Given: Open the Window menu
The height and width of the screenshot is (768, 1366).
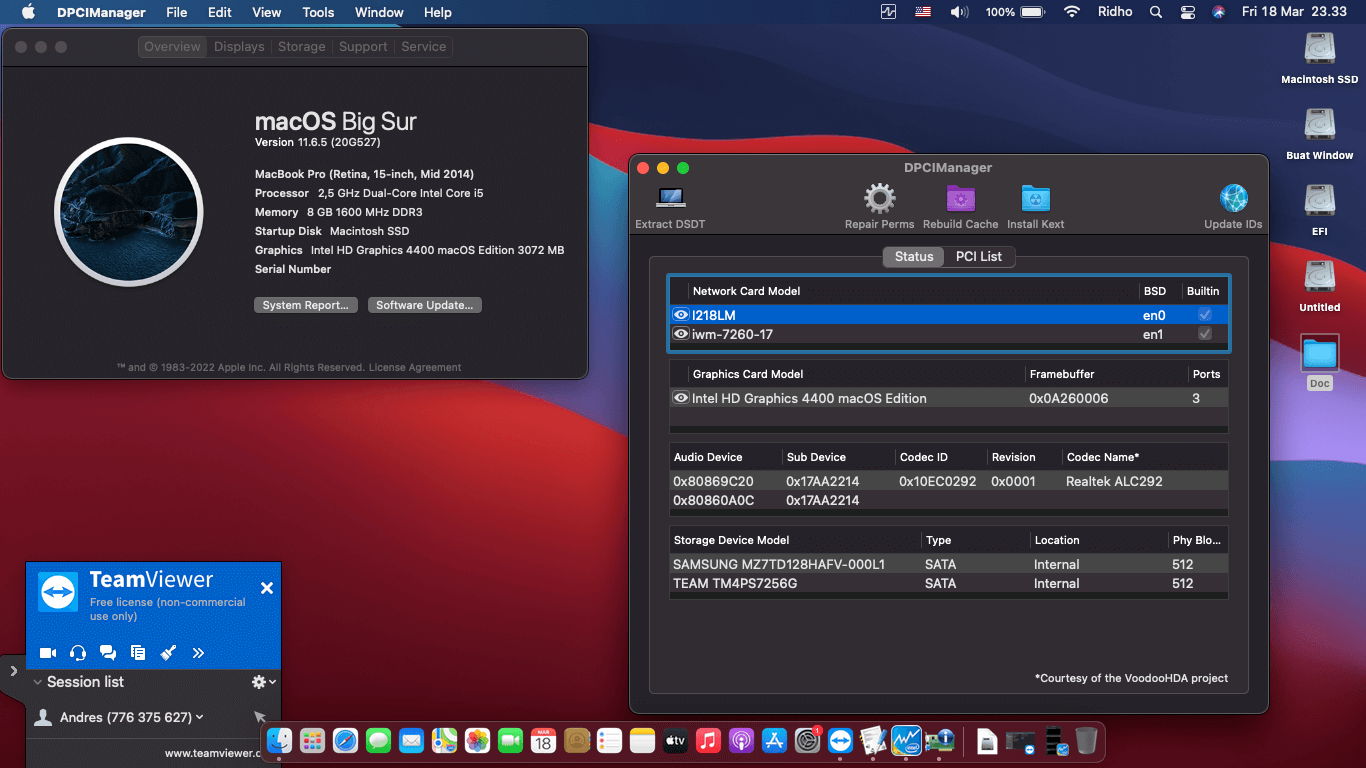Looking at the screenshot, I should pos(380,12).
